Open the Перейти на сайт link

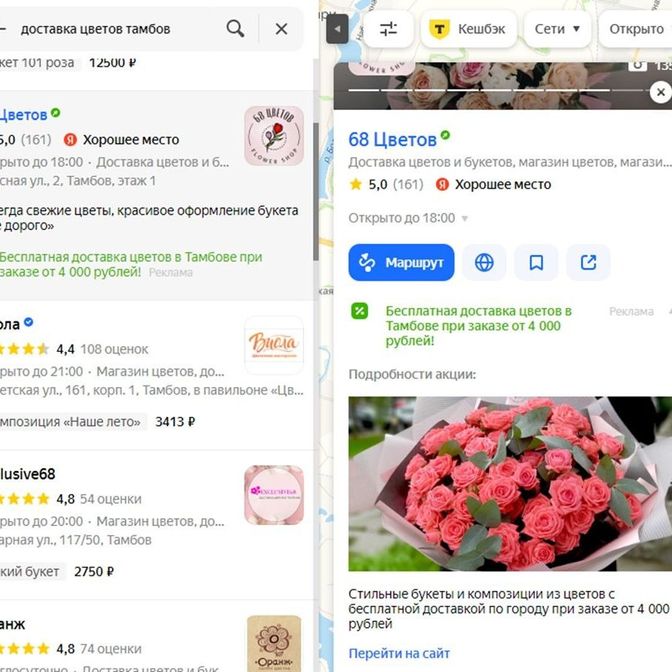tap(399, 654)
